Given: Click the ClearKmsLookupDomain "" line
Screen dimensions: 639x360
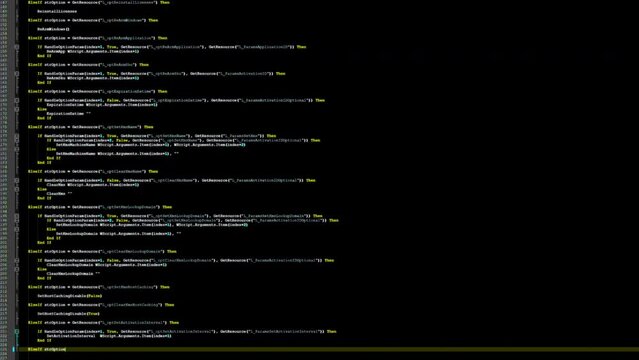Looking at the screenshot, I should click(73, 274).
